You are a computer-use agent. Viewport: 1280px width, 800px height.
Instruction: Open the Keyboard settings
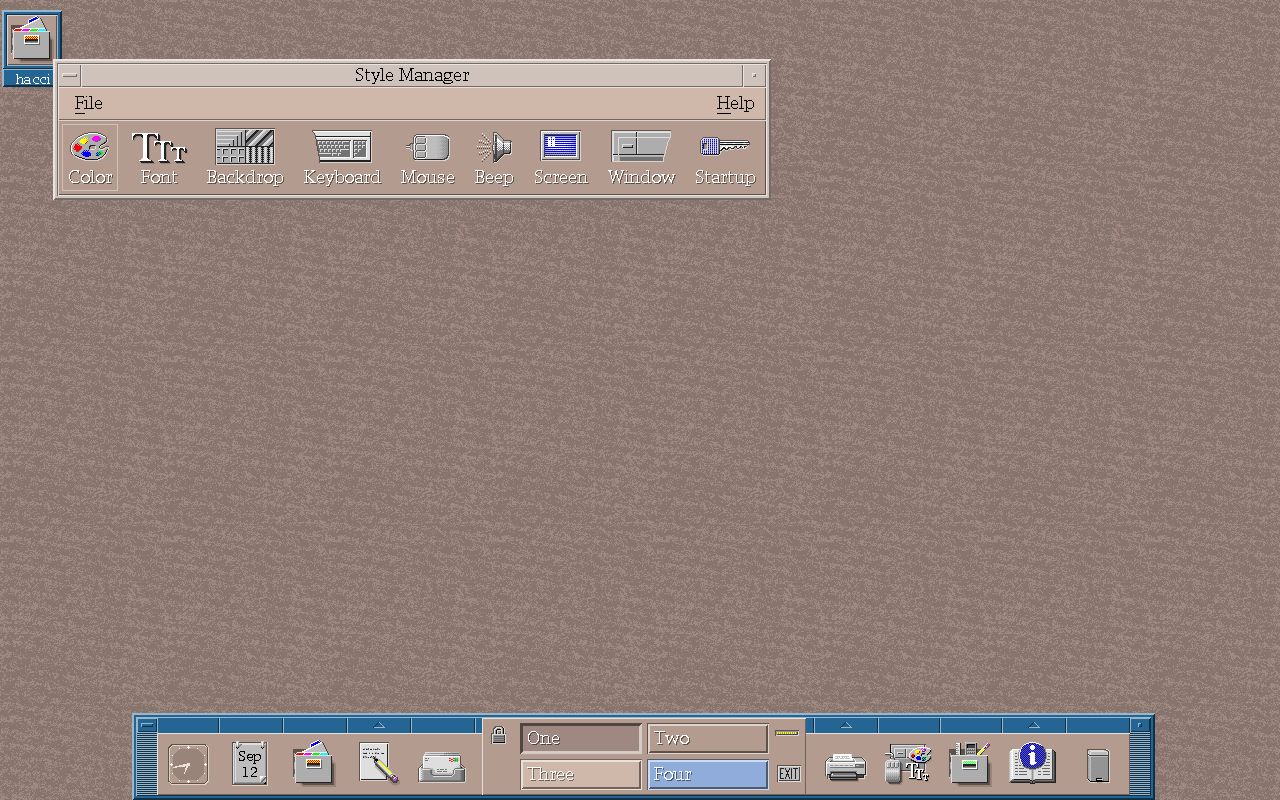(x=342, y=158)
